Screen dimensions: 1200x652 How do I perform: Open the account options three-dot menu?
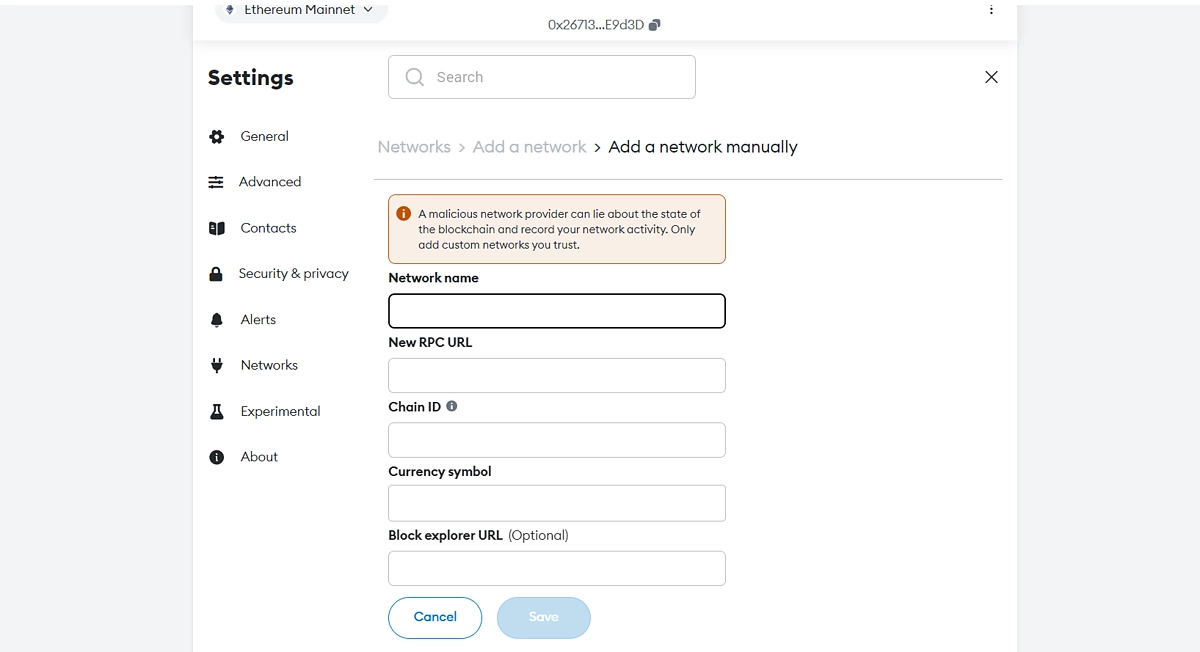991,10
